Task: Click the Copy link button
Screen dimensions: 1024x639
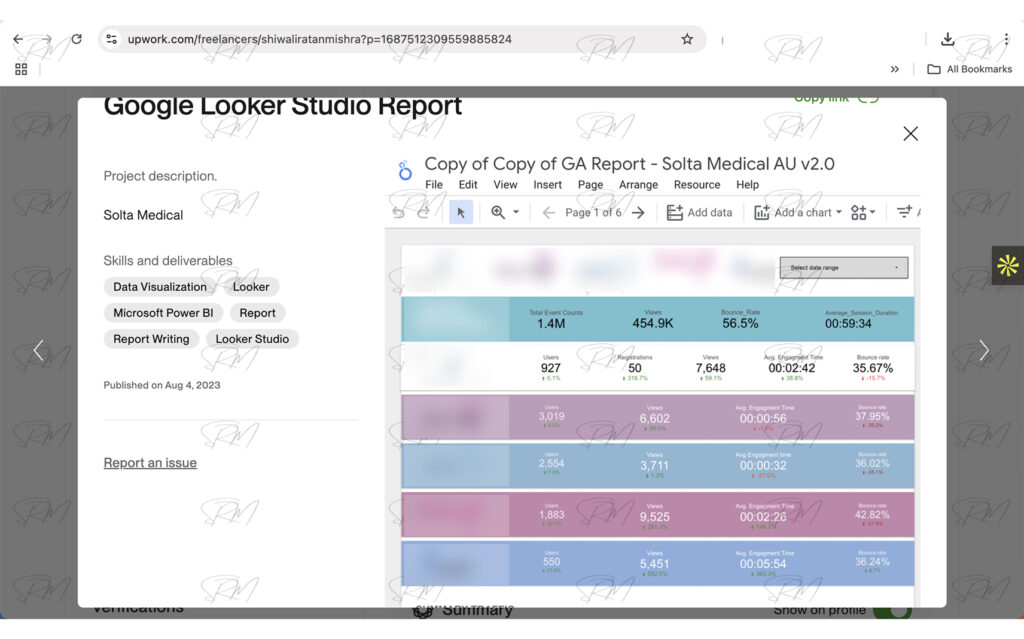Action: pos(836,99)
